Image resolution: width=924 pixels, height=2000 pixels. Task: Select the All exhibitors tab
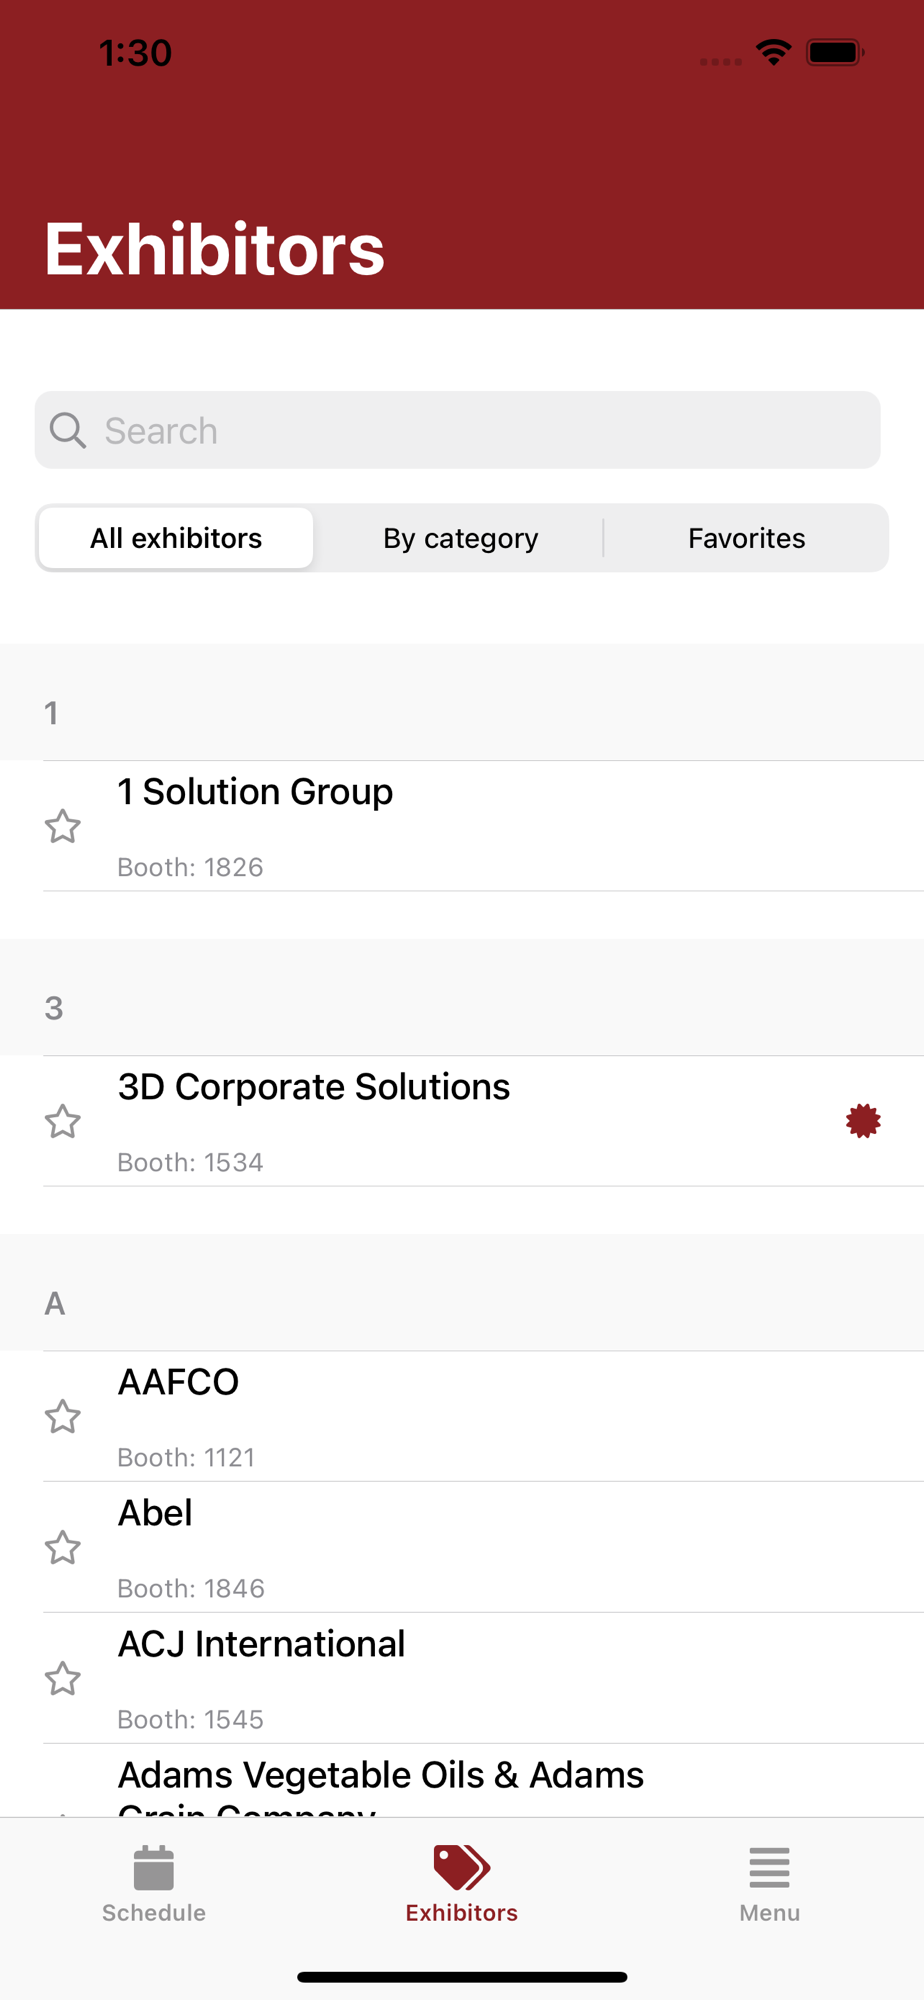point(176,538)
